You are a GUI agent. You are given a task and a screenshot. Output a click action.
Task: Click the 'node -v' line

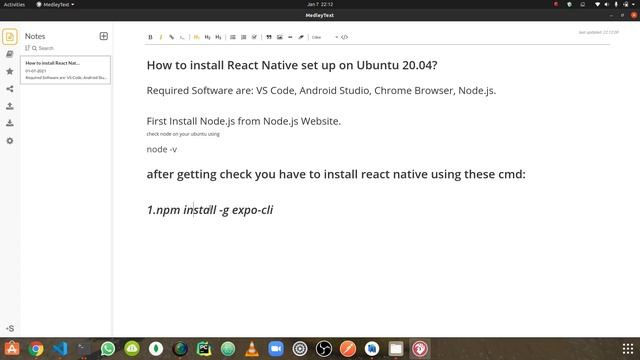tap(162, 149)
